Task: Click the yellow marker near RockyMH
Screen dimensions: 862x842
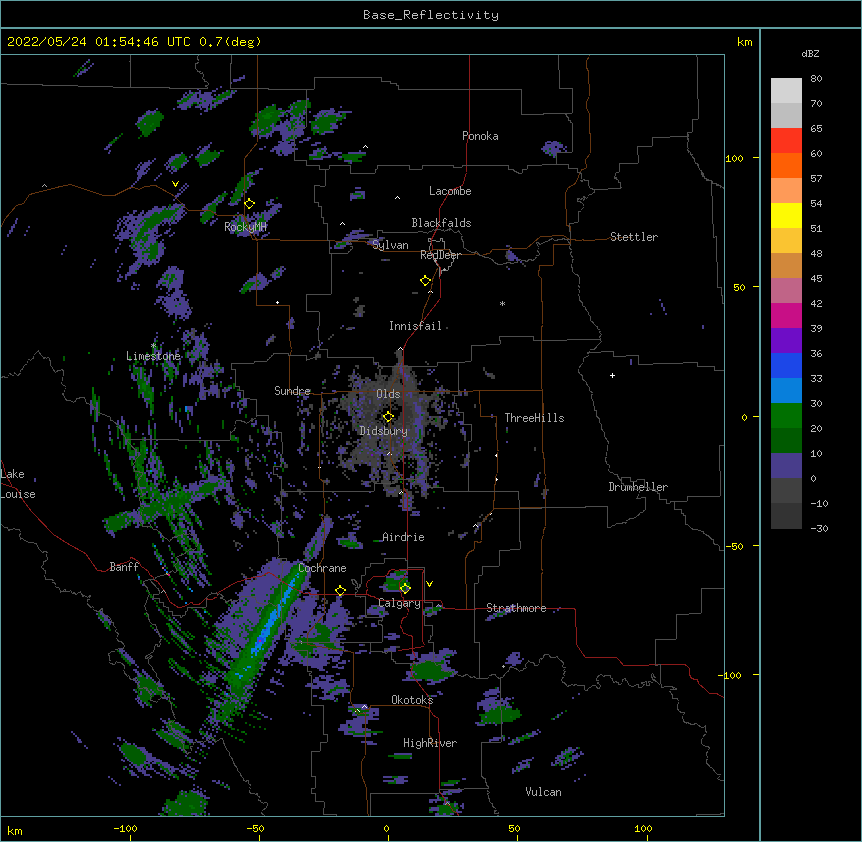Action: (250, 204)
